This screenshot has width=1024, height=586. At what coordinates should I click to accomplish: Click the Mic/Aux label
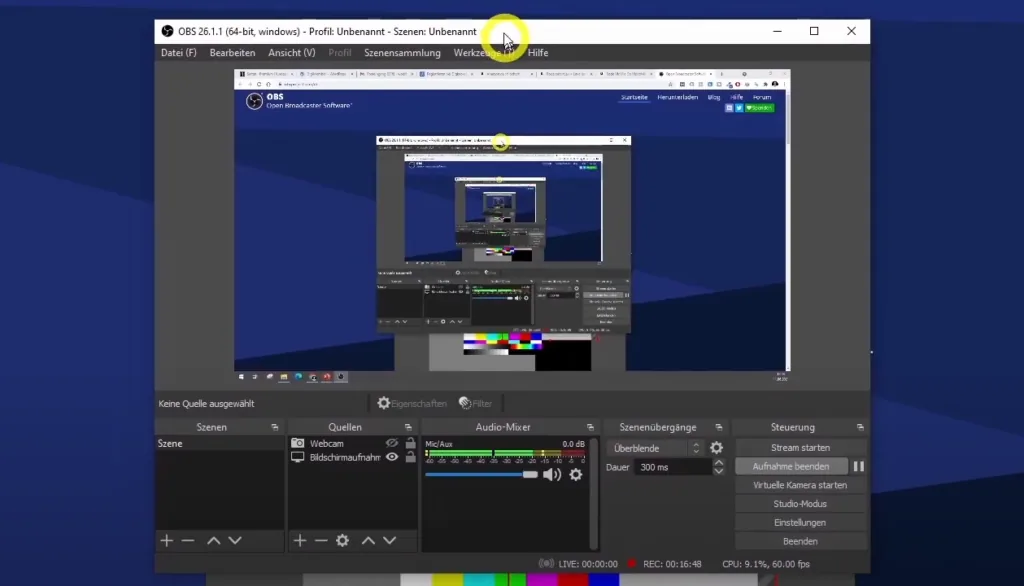pyautogui.click(x=439, y=444)
